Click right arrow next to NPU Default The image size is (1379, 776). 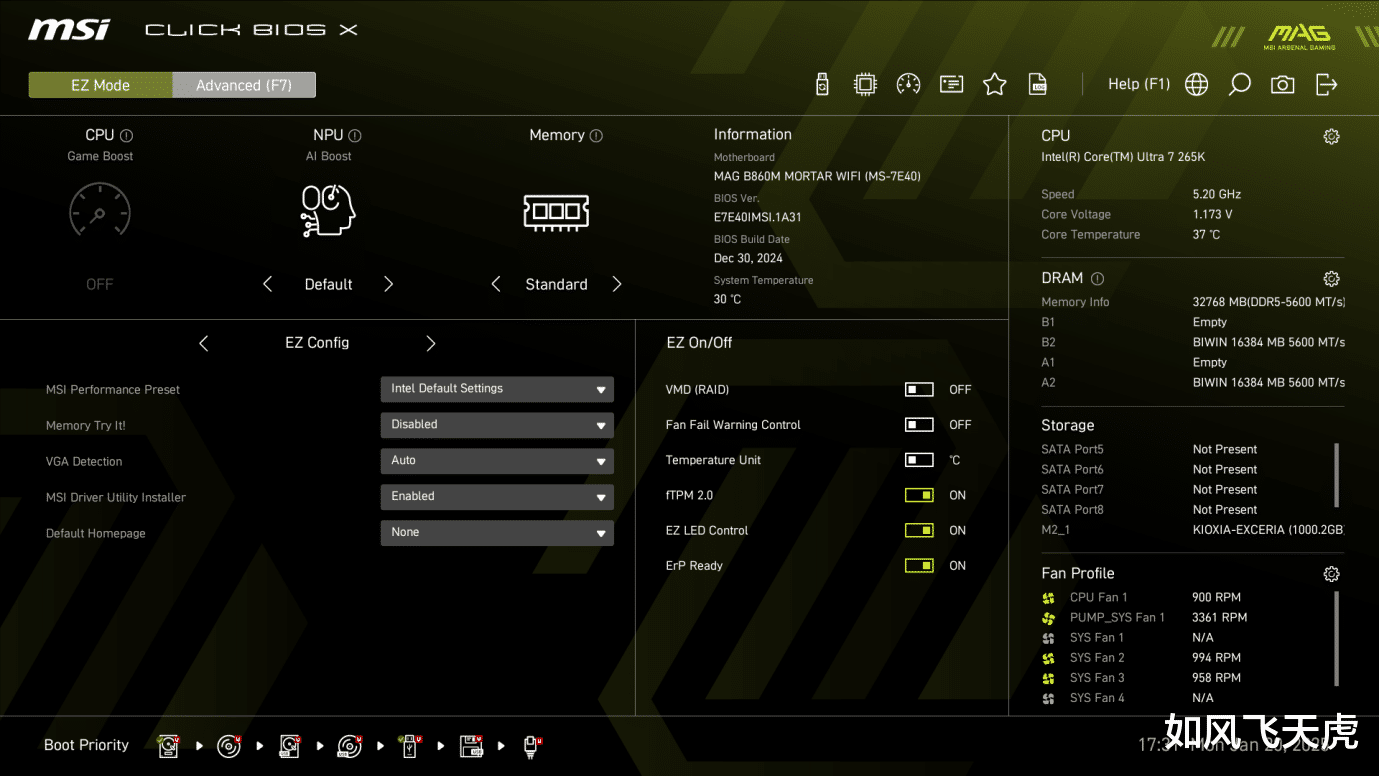389,284
